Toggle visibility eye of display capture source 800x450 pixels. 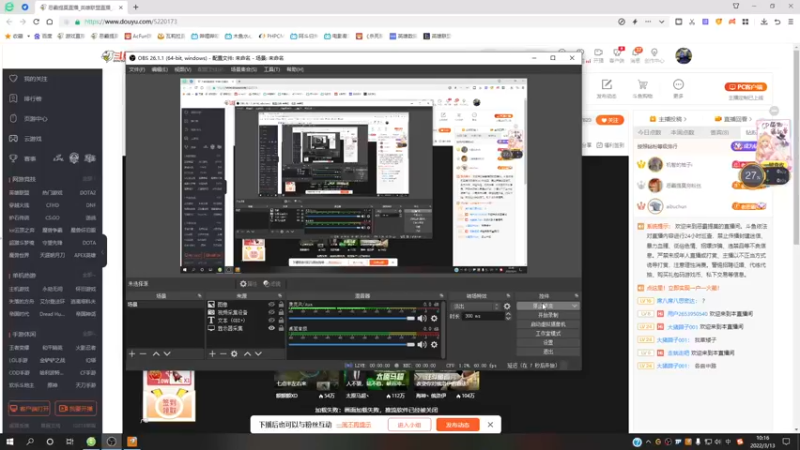pos(271,329)
